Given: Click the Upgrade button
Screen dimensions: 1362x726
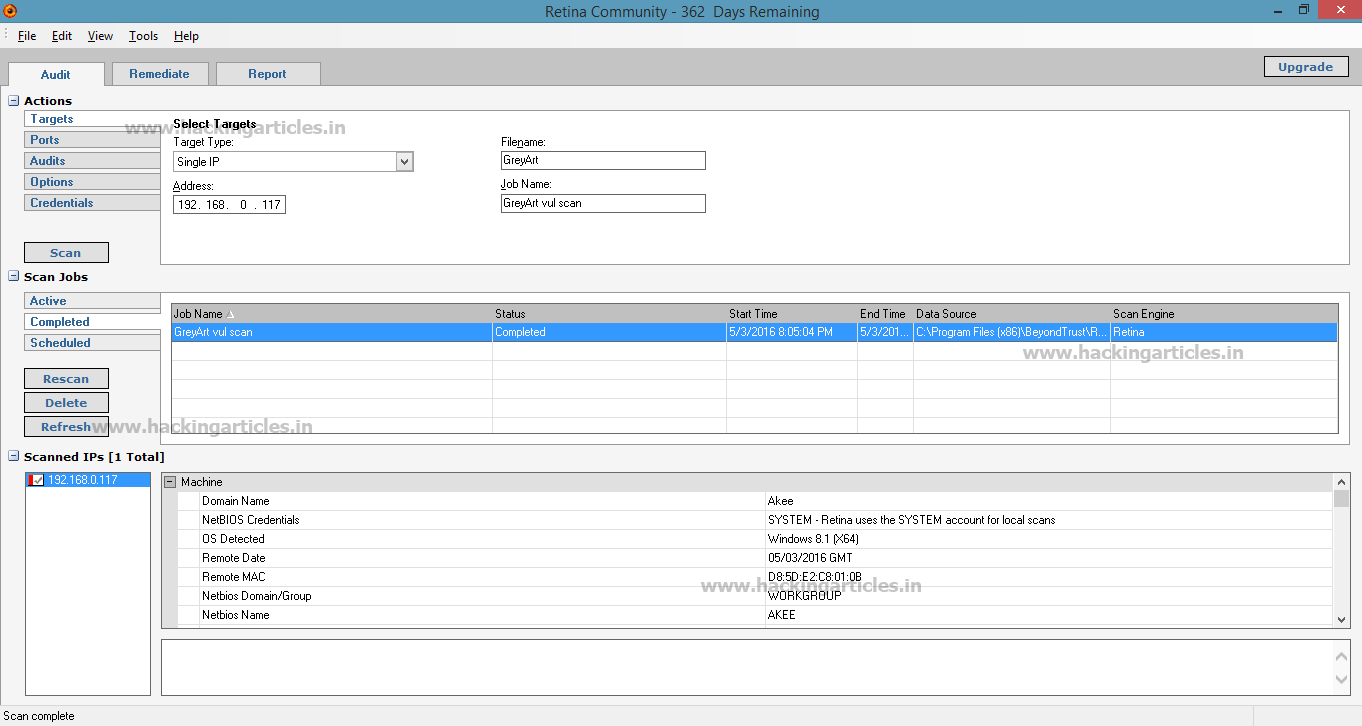Looking at the screenshot, I should (1306, 67).
